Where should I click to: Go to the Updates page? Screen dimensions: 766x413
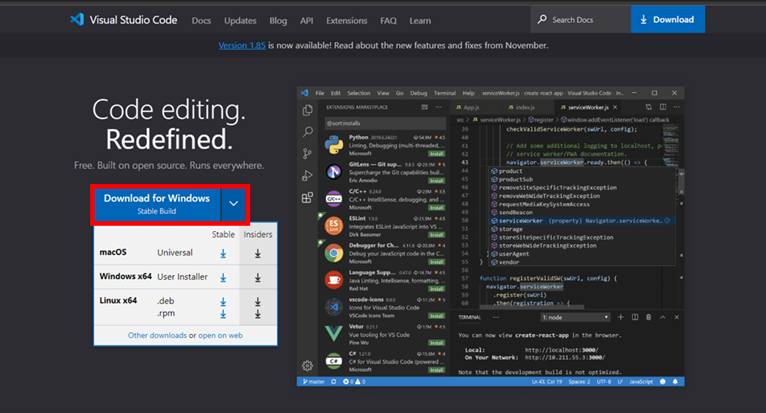point(240,21)
